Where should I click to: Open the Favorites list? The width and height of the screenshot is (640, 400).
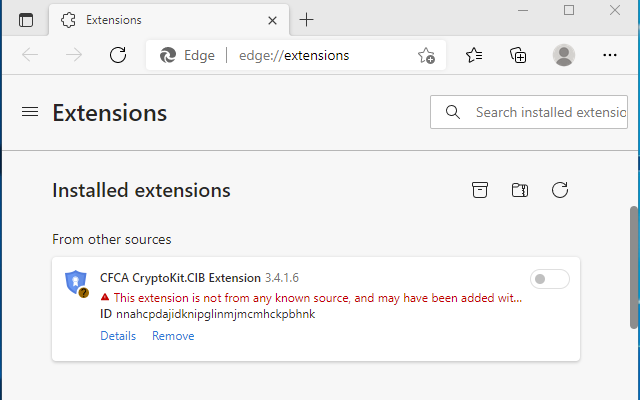coord(475,55)
